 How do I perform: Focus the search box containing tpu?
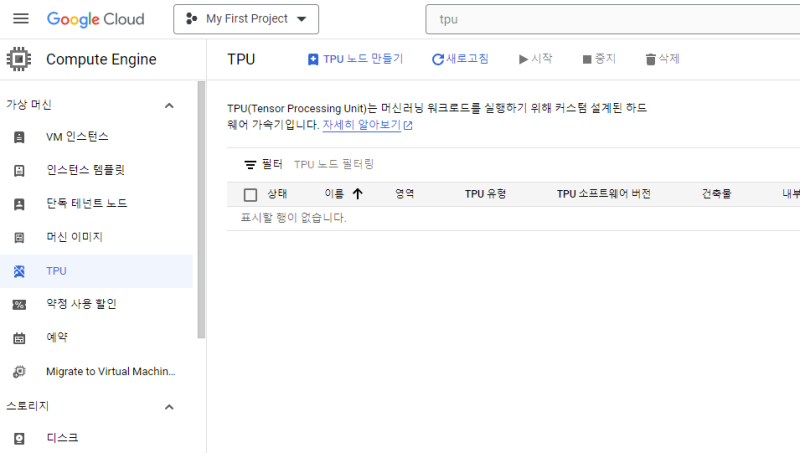coord(612,19)
